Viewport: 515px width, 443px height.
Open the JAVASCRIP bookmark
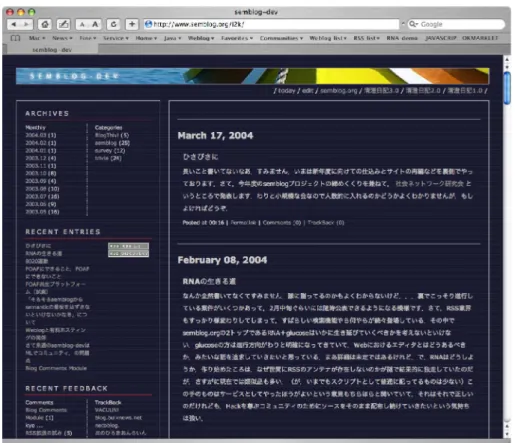tap(441, 38)
